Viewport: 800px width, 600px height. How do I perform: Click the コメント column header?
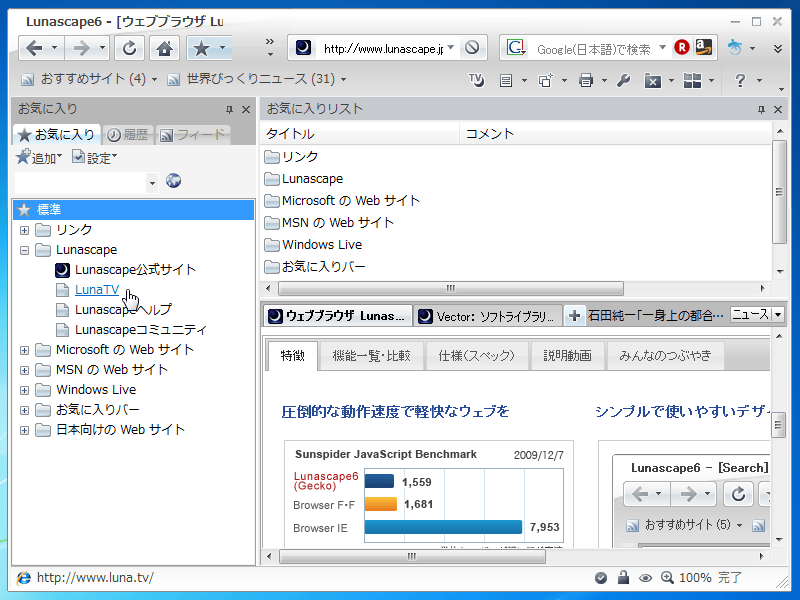point(615,134)
